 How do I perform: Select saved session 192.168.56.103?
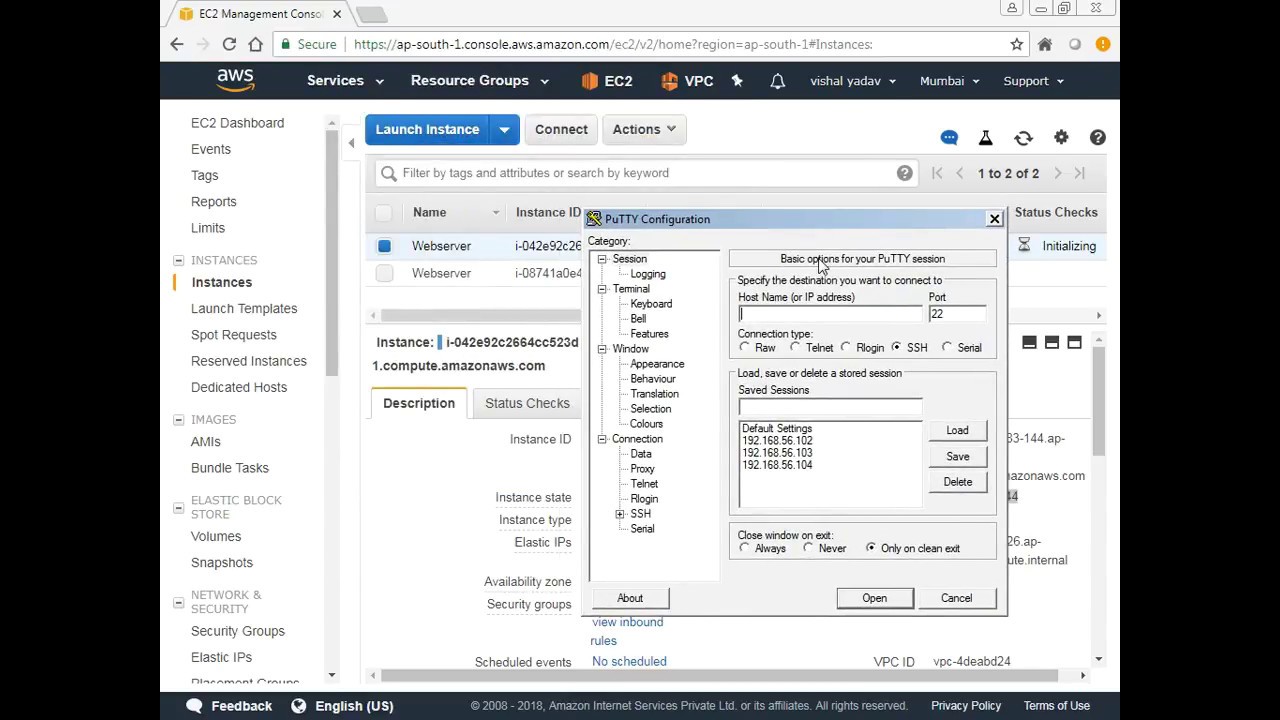coord(777,453)
